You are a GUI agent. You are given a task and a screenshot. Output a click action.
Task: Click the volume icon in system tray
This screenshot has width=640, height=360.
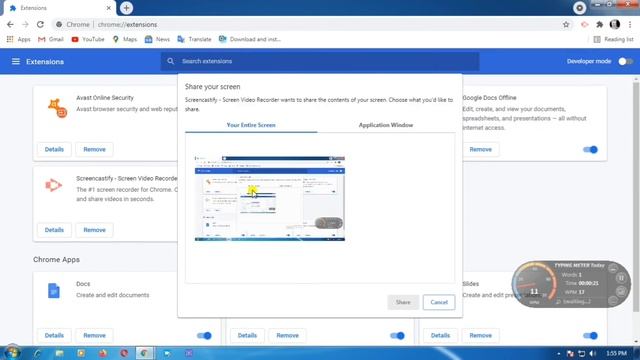593,353
